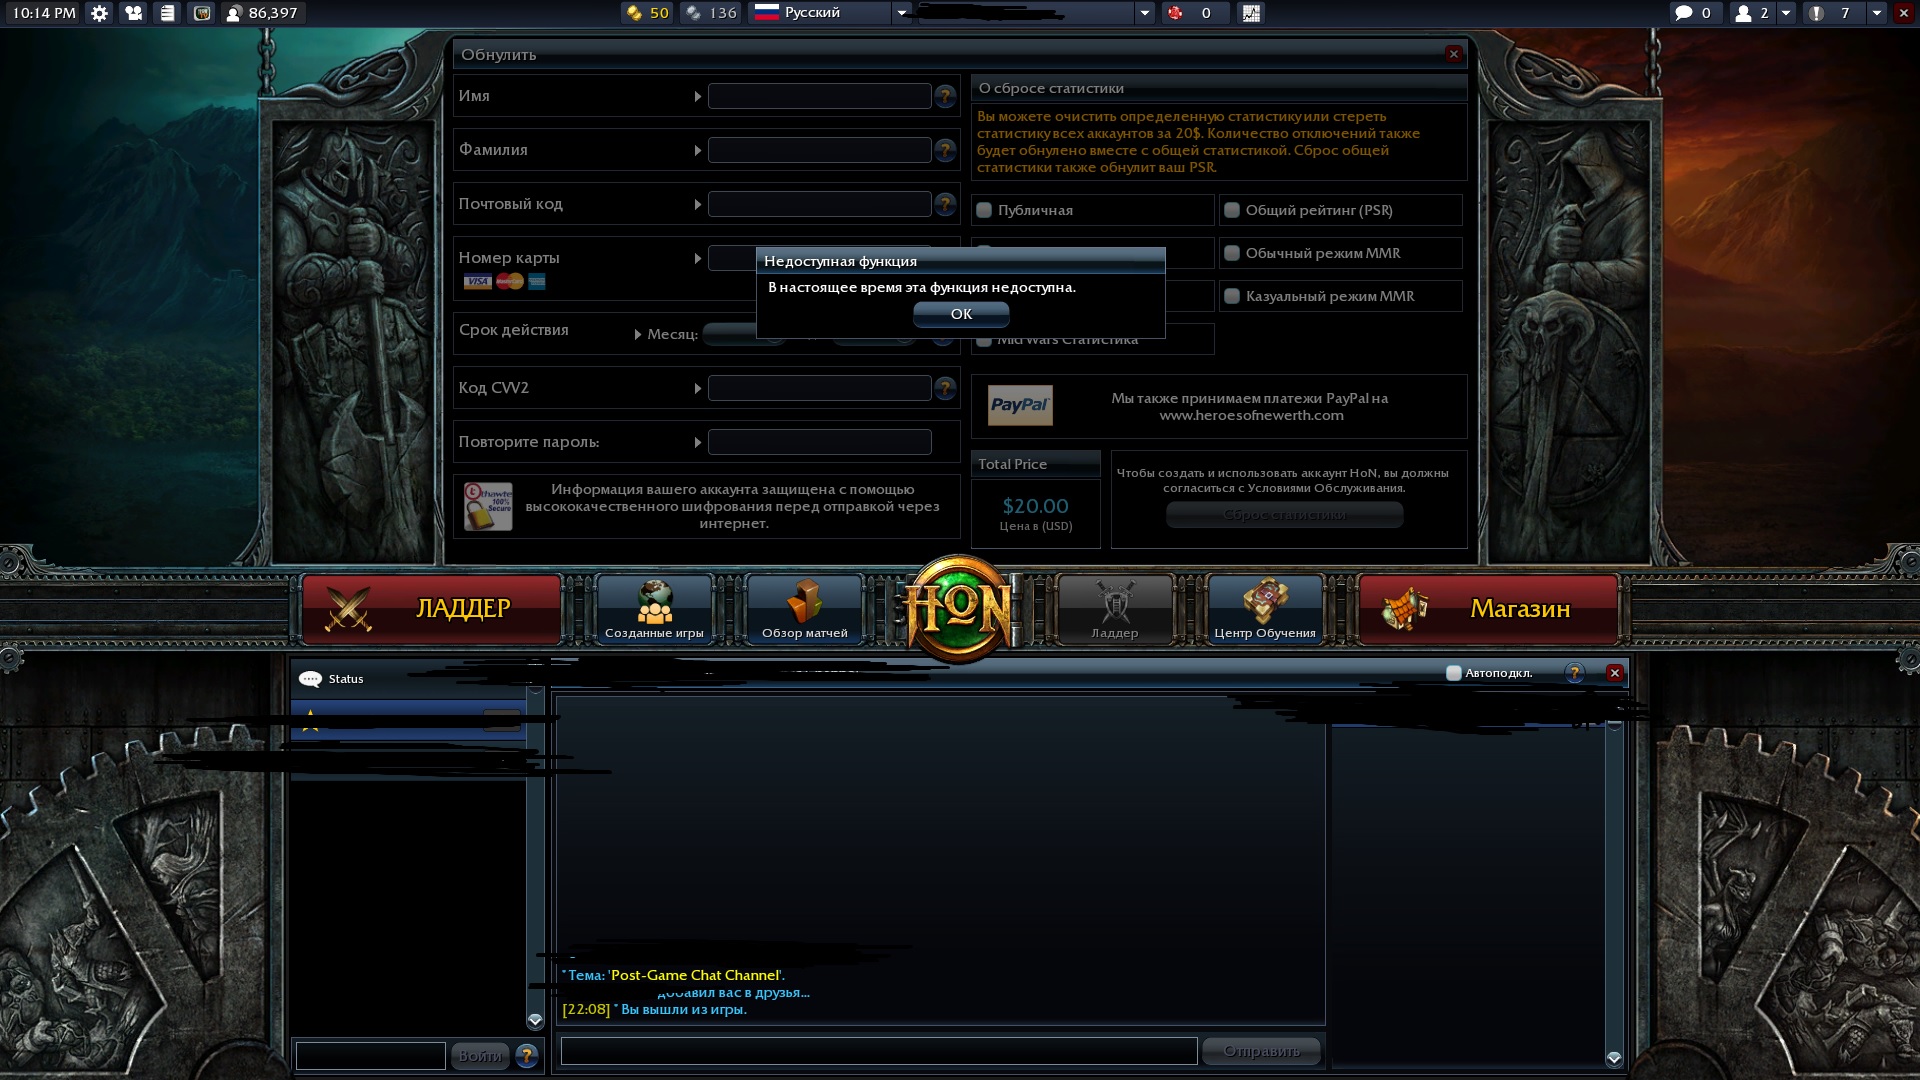Click the Войти join channel button

(479, 1055)
